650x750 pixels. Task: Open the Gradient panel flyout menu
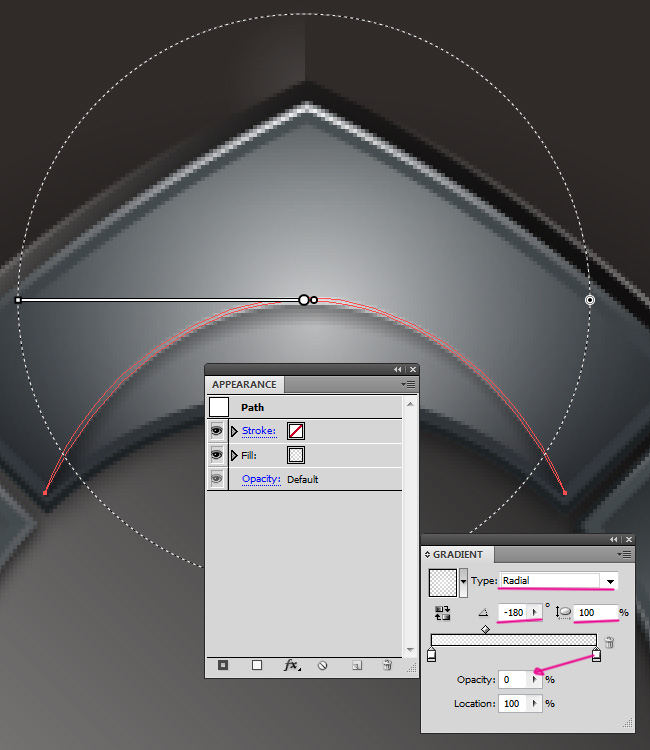coord(625,553)
